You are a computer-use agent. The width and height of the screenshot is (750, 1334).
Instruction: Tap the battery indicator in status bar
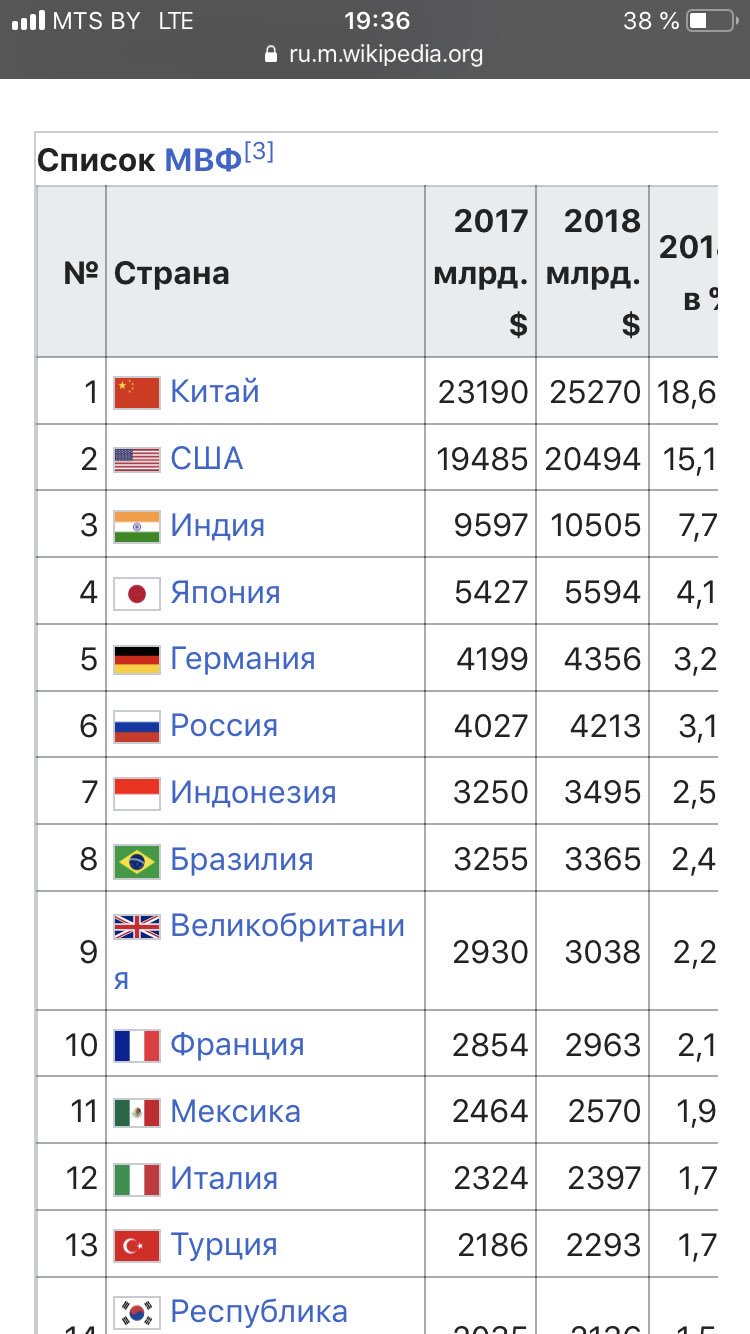pos(711,20)
